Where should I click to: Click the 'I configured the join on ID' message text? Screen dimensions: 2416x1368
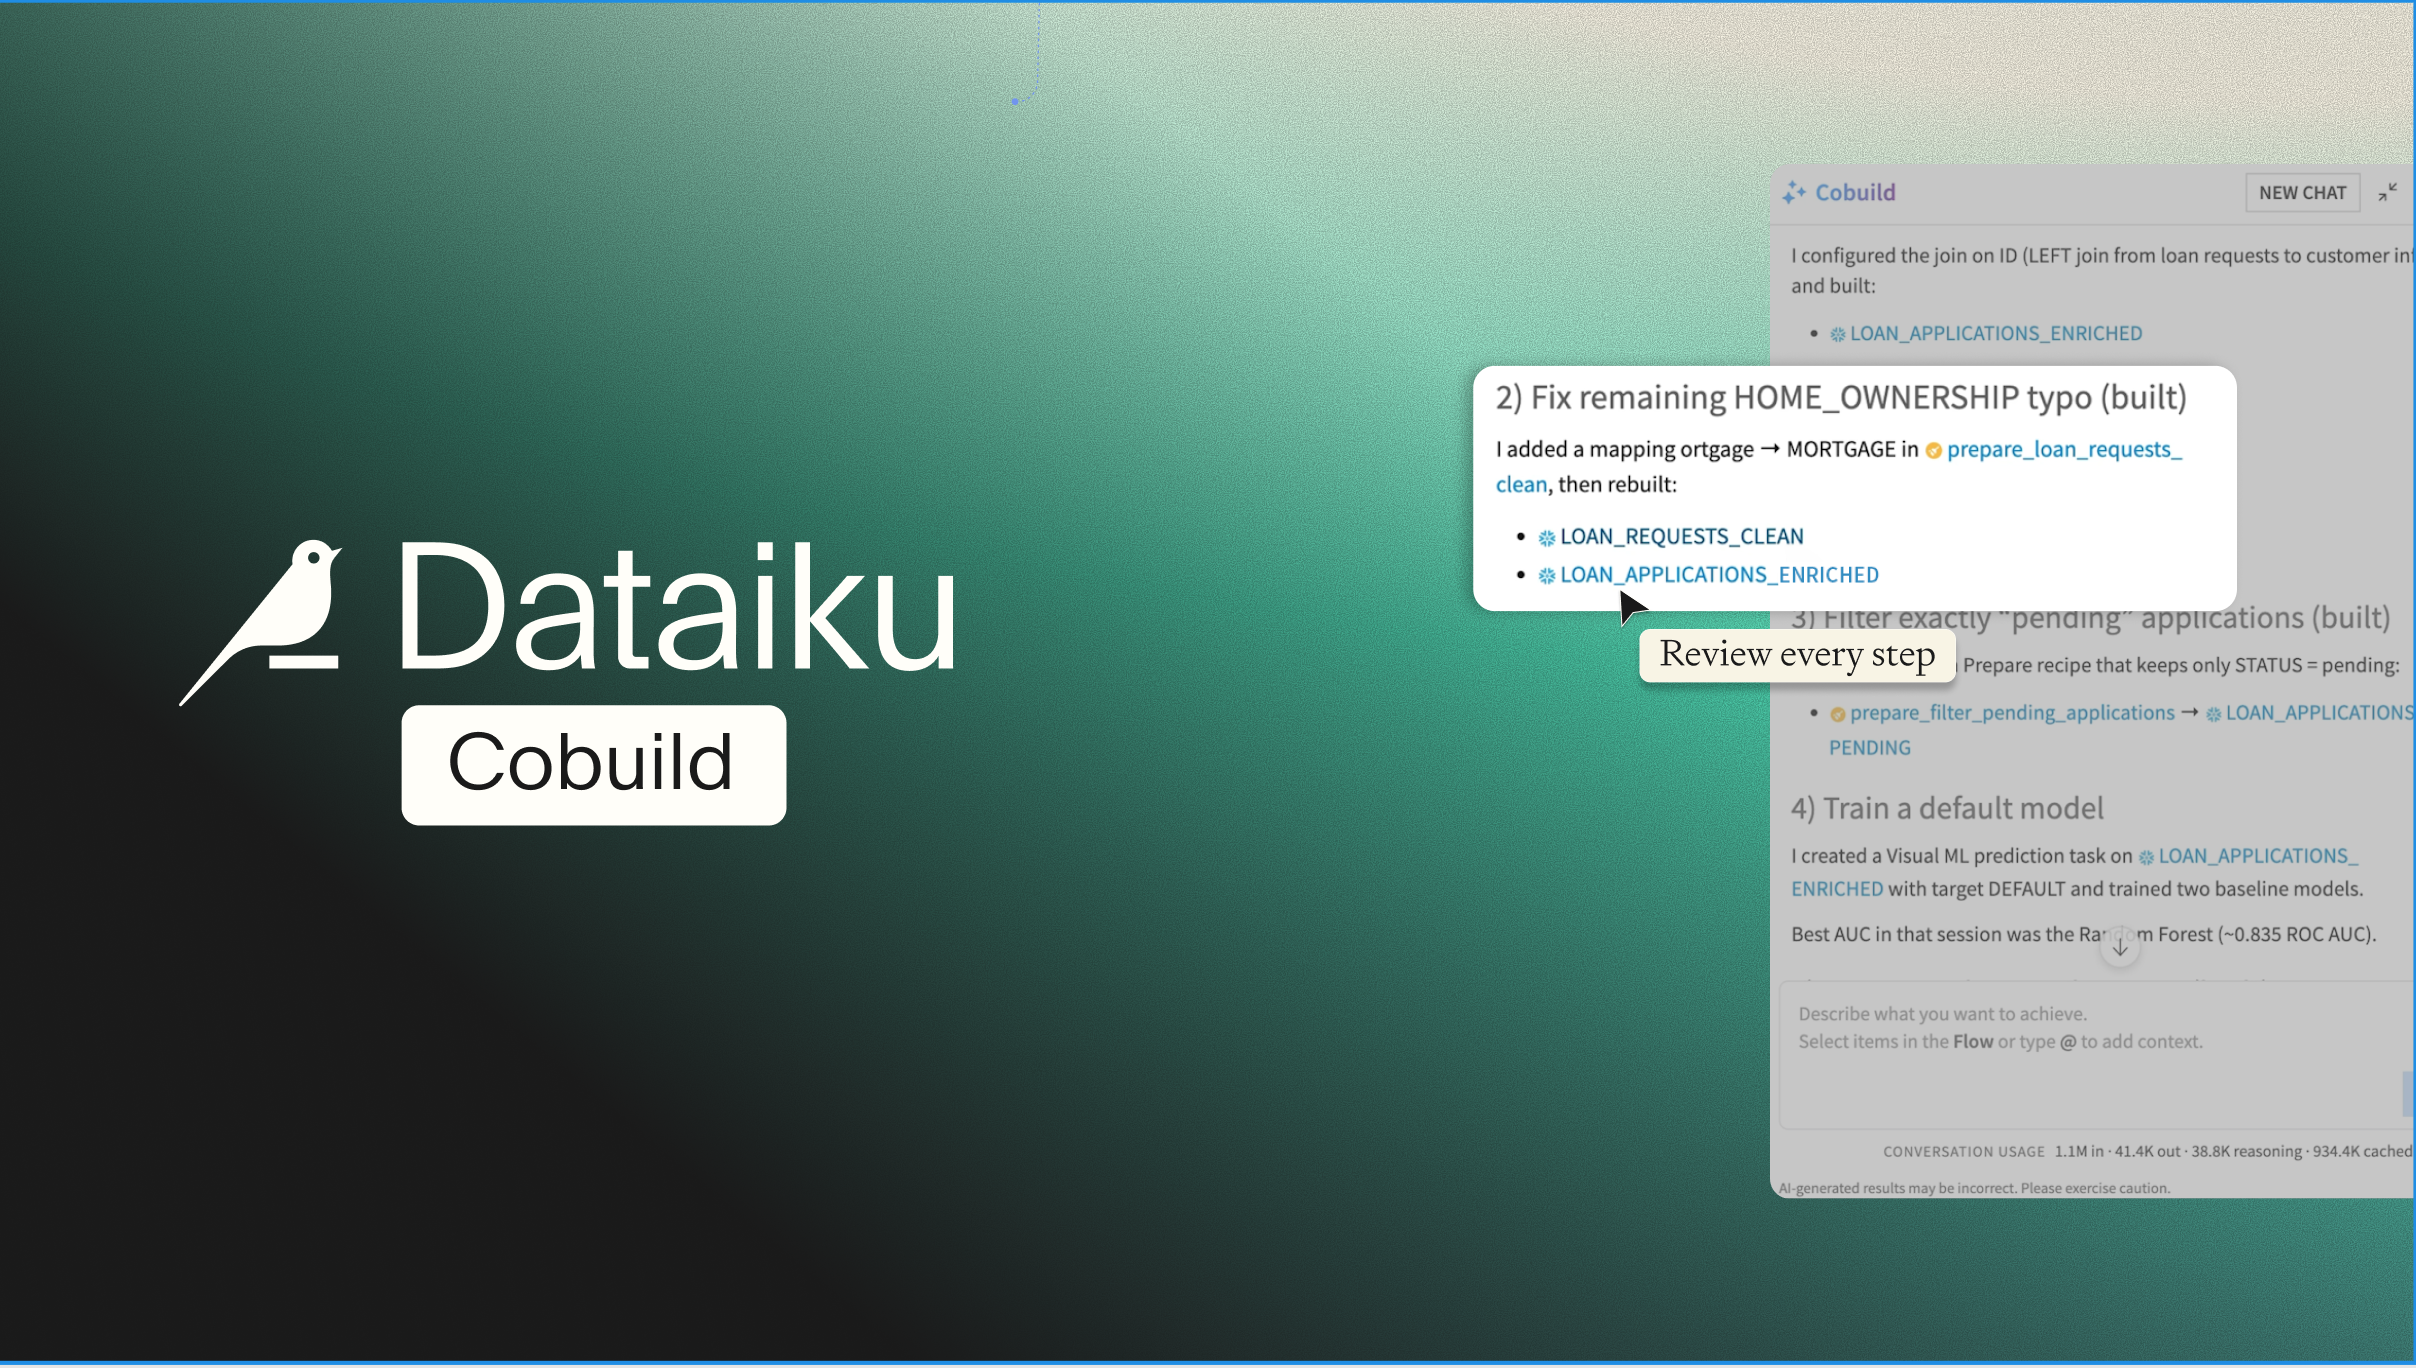[x=2100, y=270]
